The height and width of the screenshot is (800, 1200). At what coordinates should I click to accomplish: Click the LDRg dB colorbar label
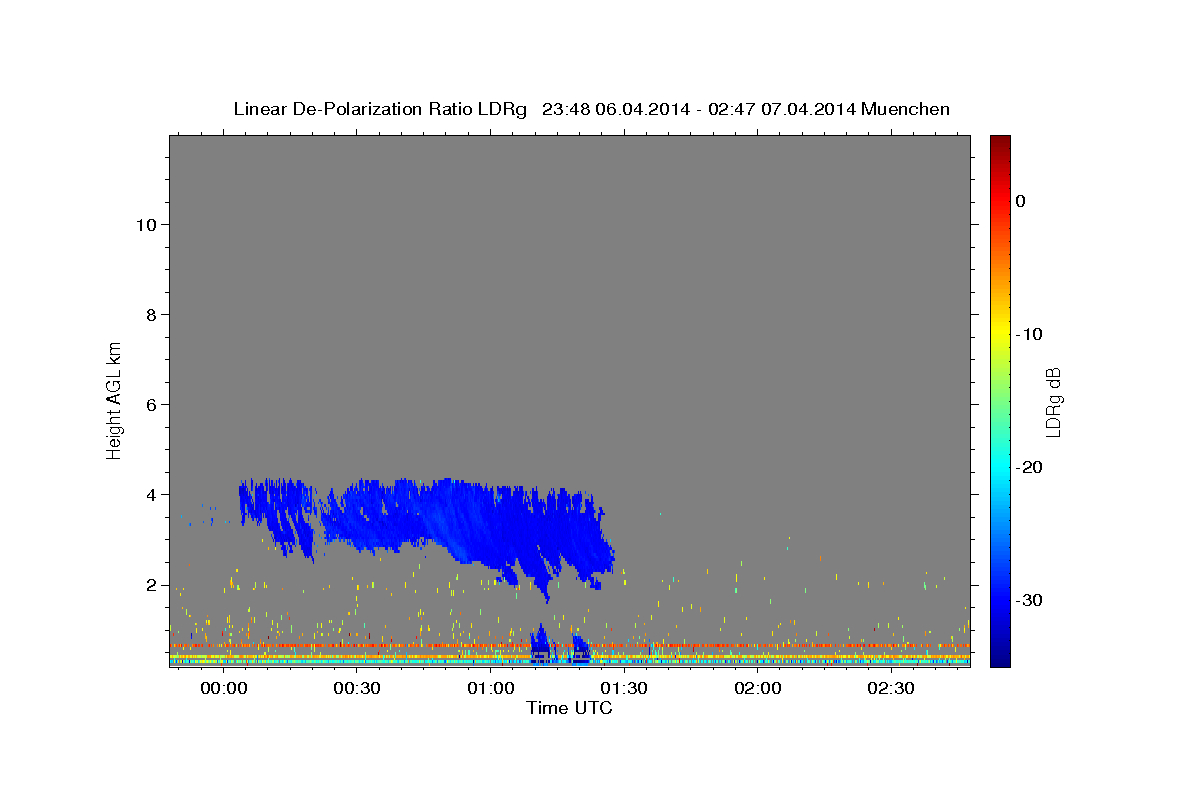(1053, 401)
